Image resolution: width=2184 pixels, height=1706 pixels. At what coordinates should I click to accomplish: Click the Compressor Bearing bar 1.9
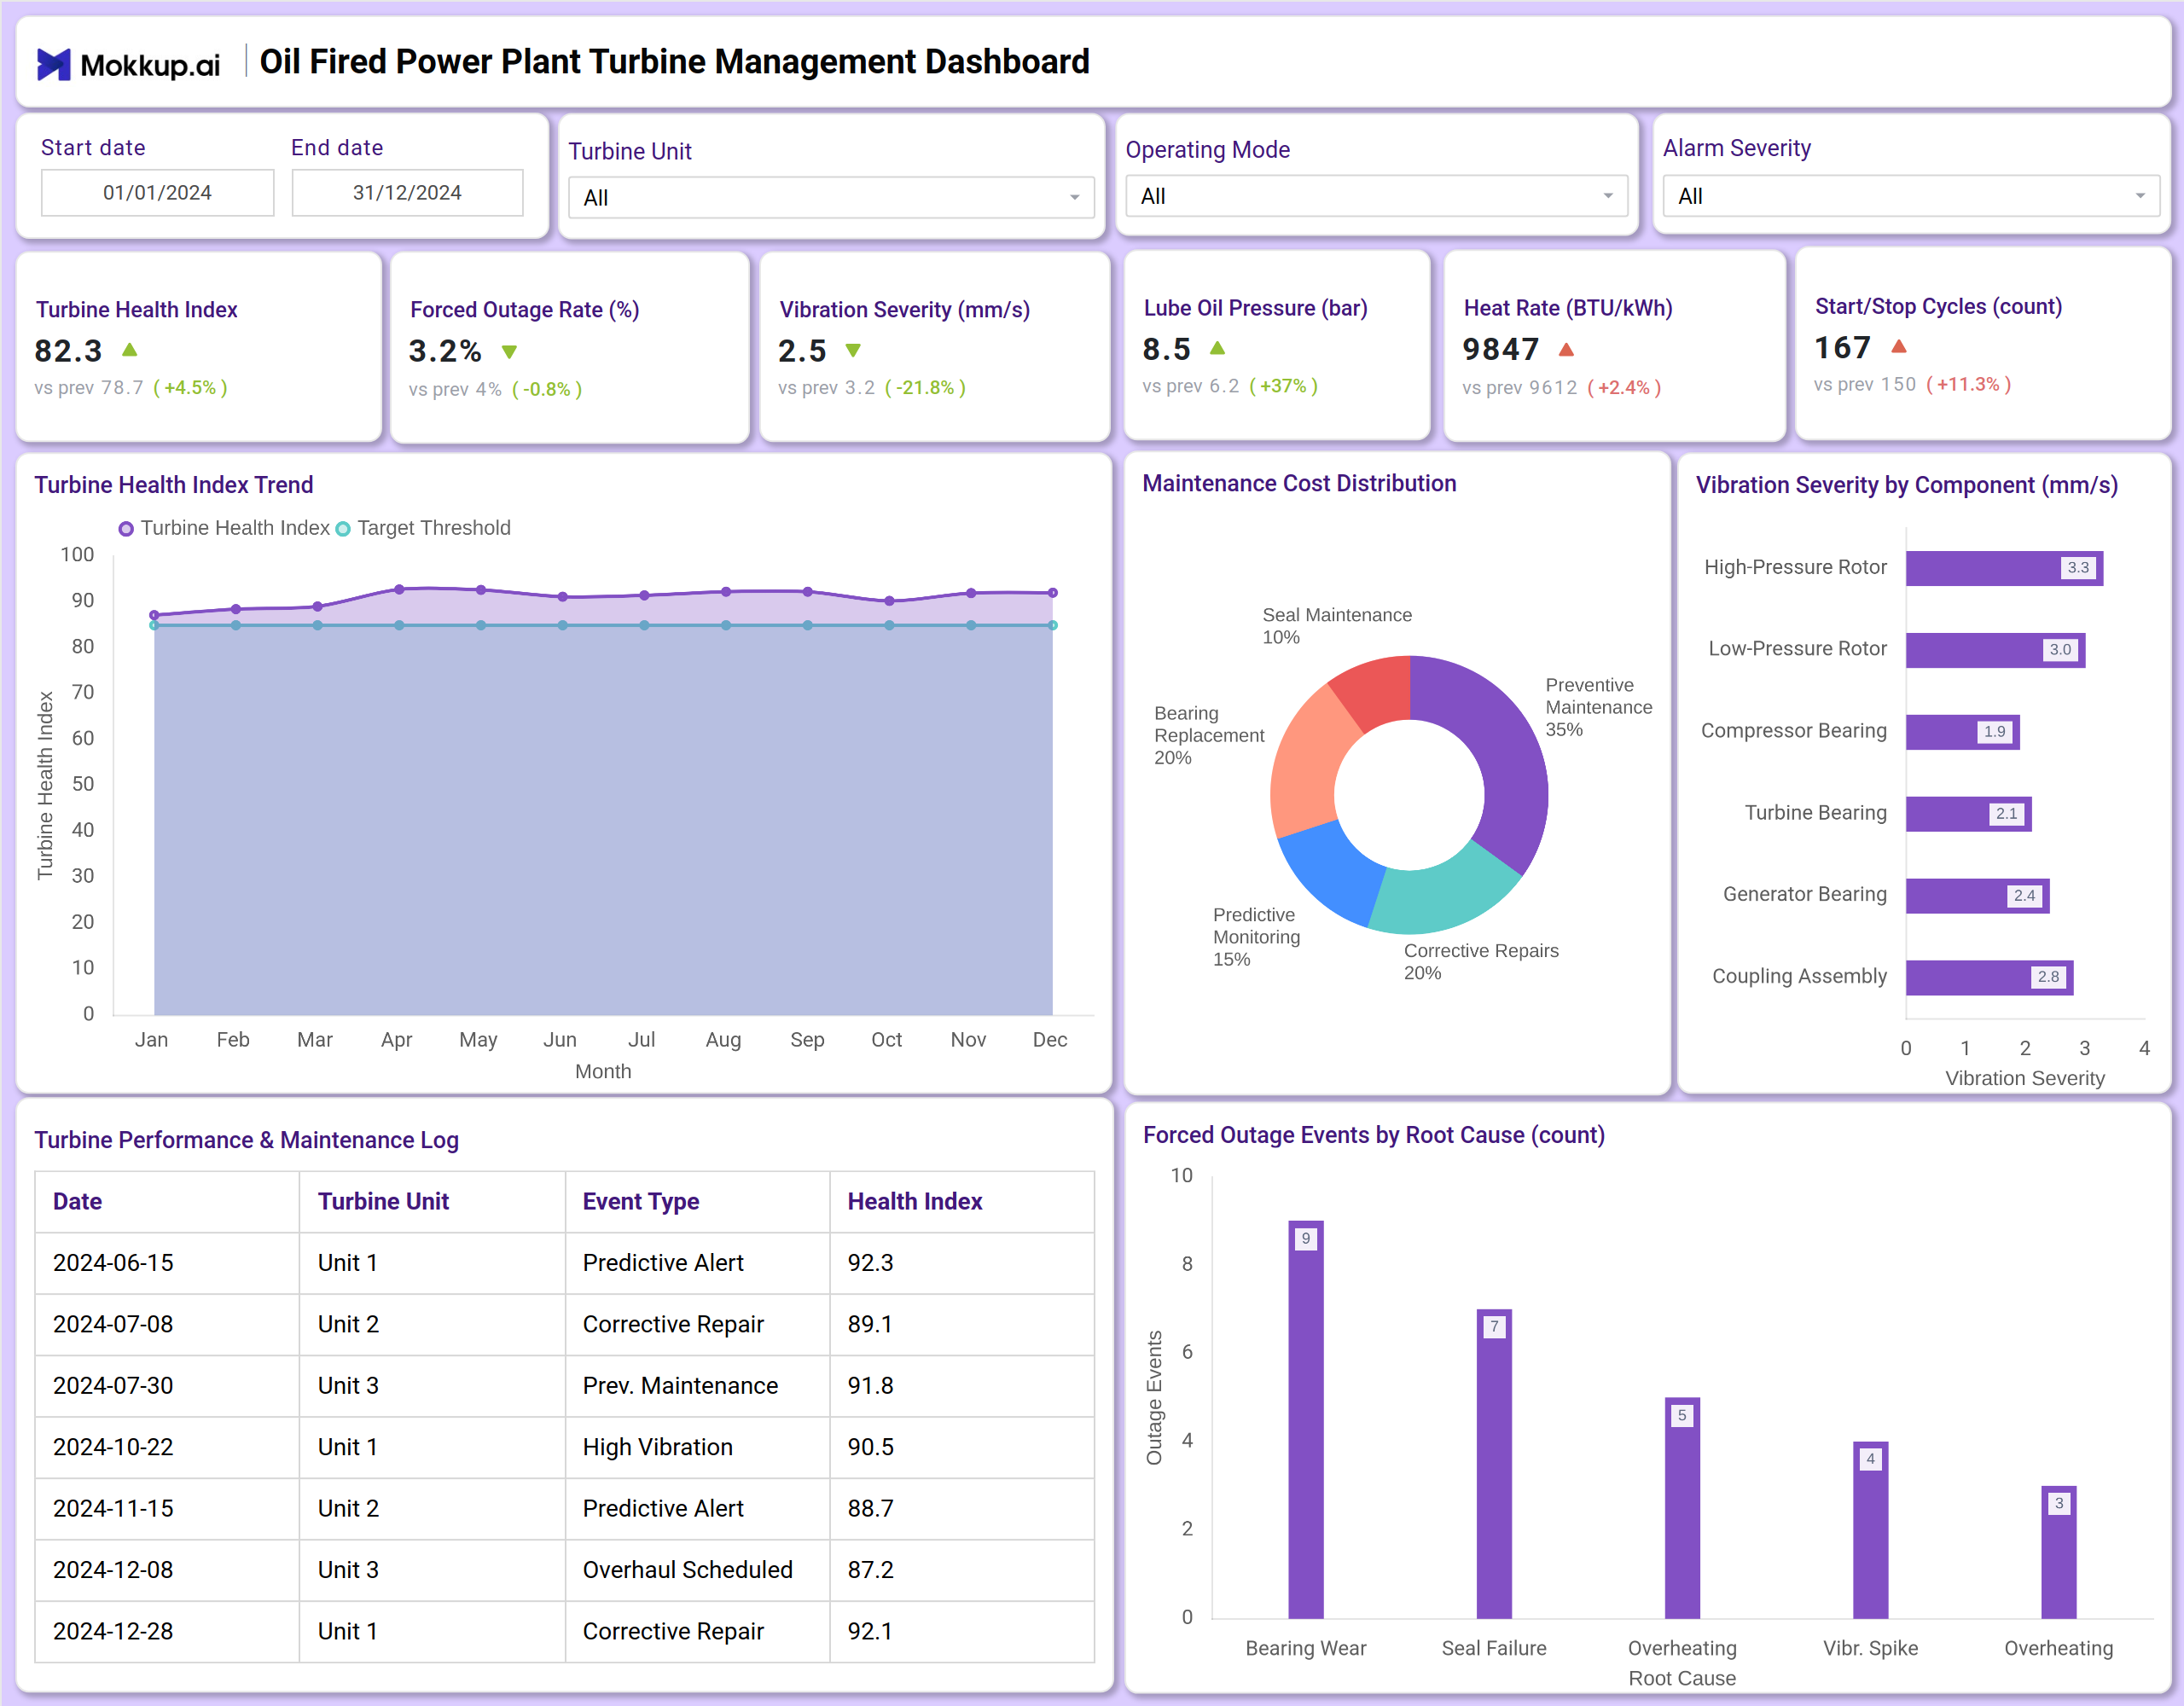(x=1962, y=732)
